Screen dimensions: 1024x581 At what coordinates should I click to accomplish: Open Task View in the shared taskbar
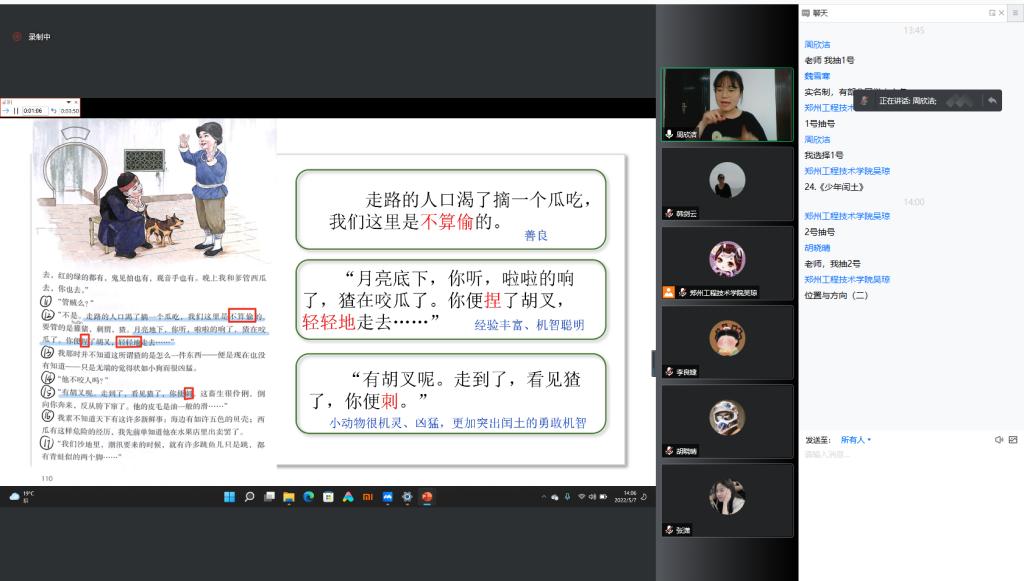(x=269, y=497)
